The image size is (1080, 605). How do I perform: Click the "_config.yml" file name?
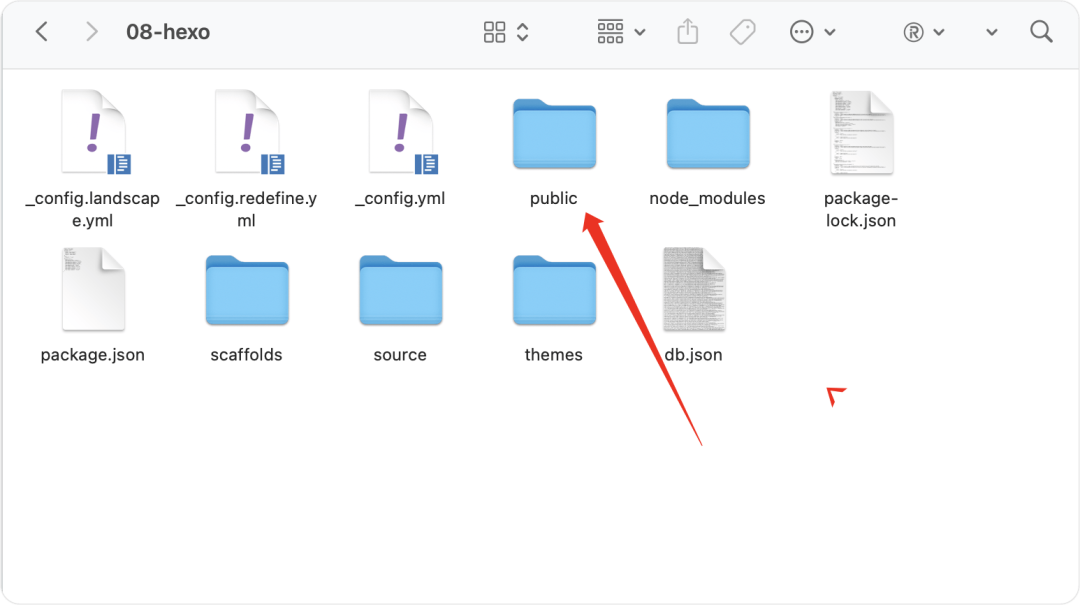400,198
